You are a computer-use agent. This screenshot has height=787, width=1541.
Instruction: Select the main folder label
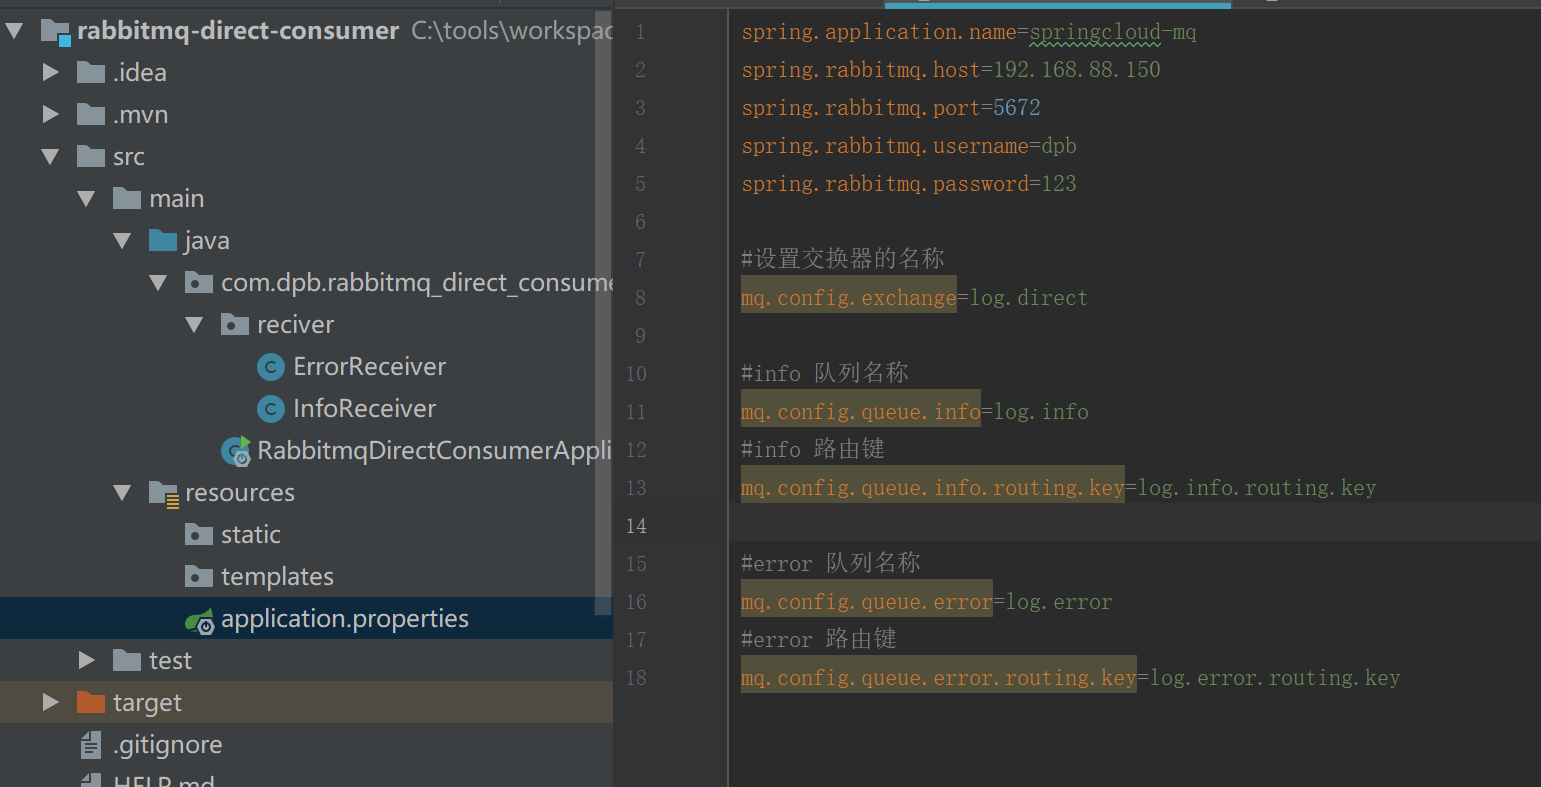[177, 199]
